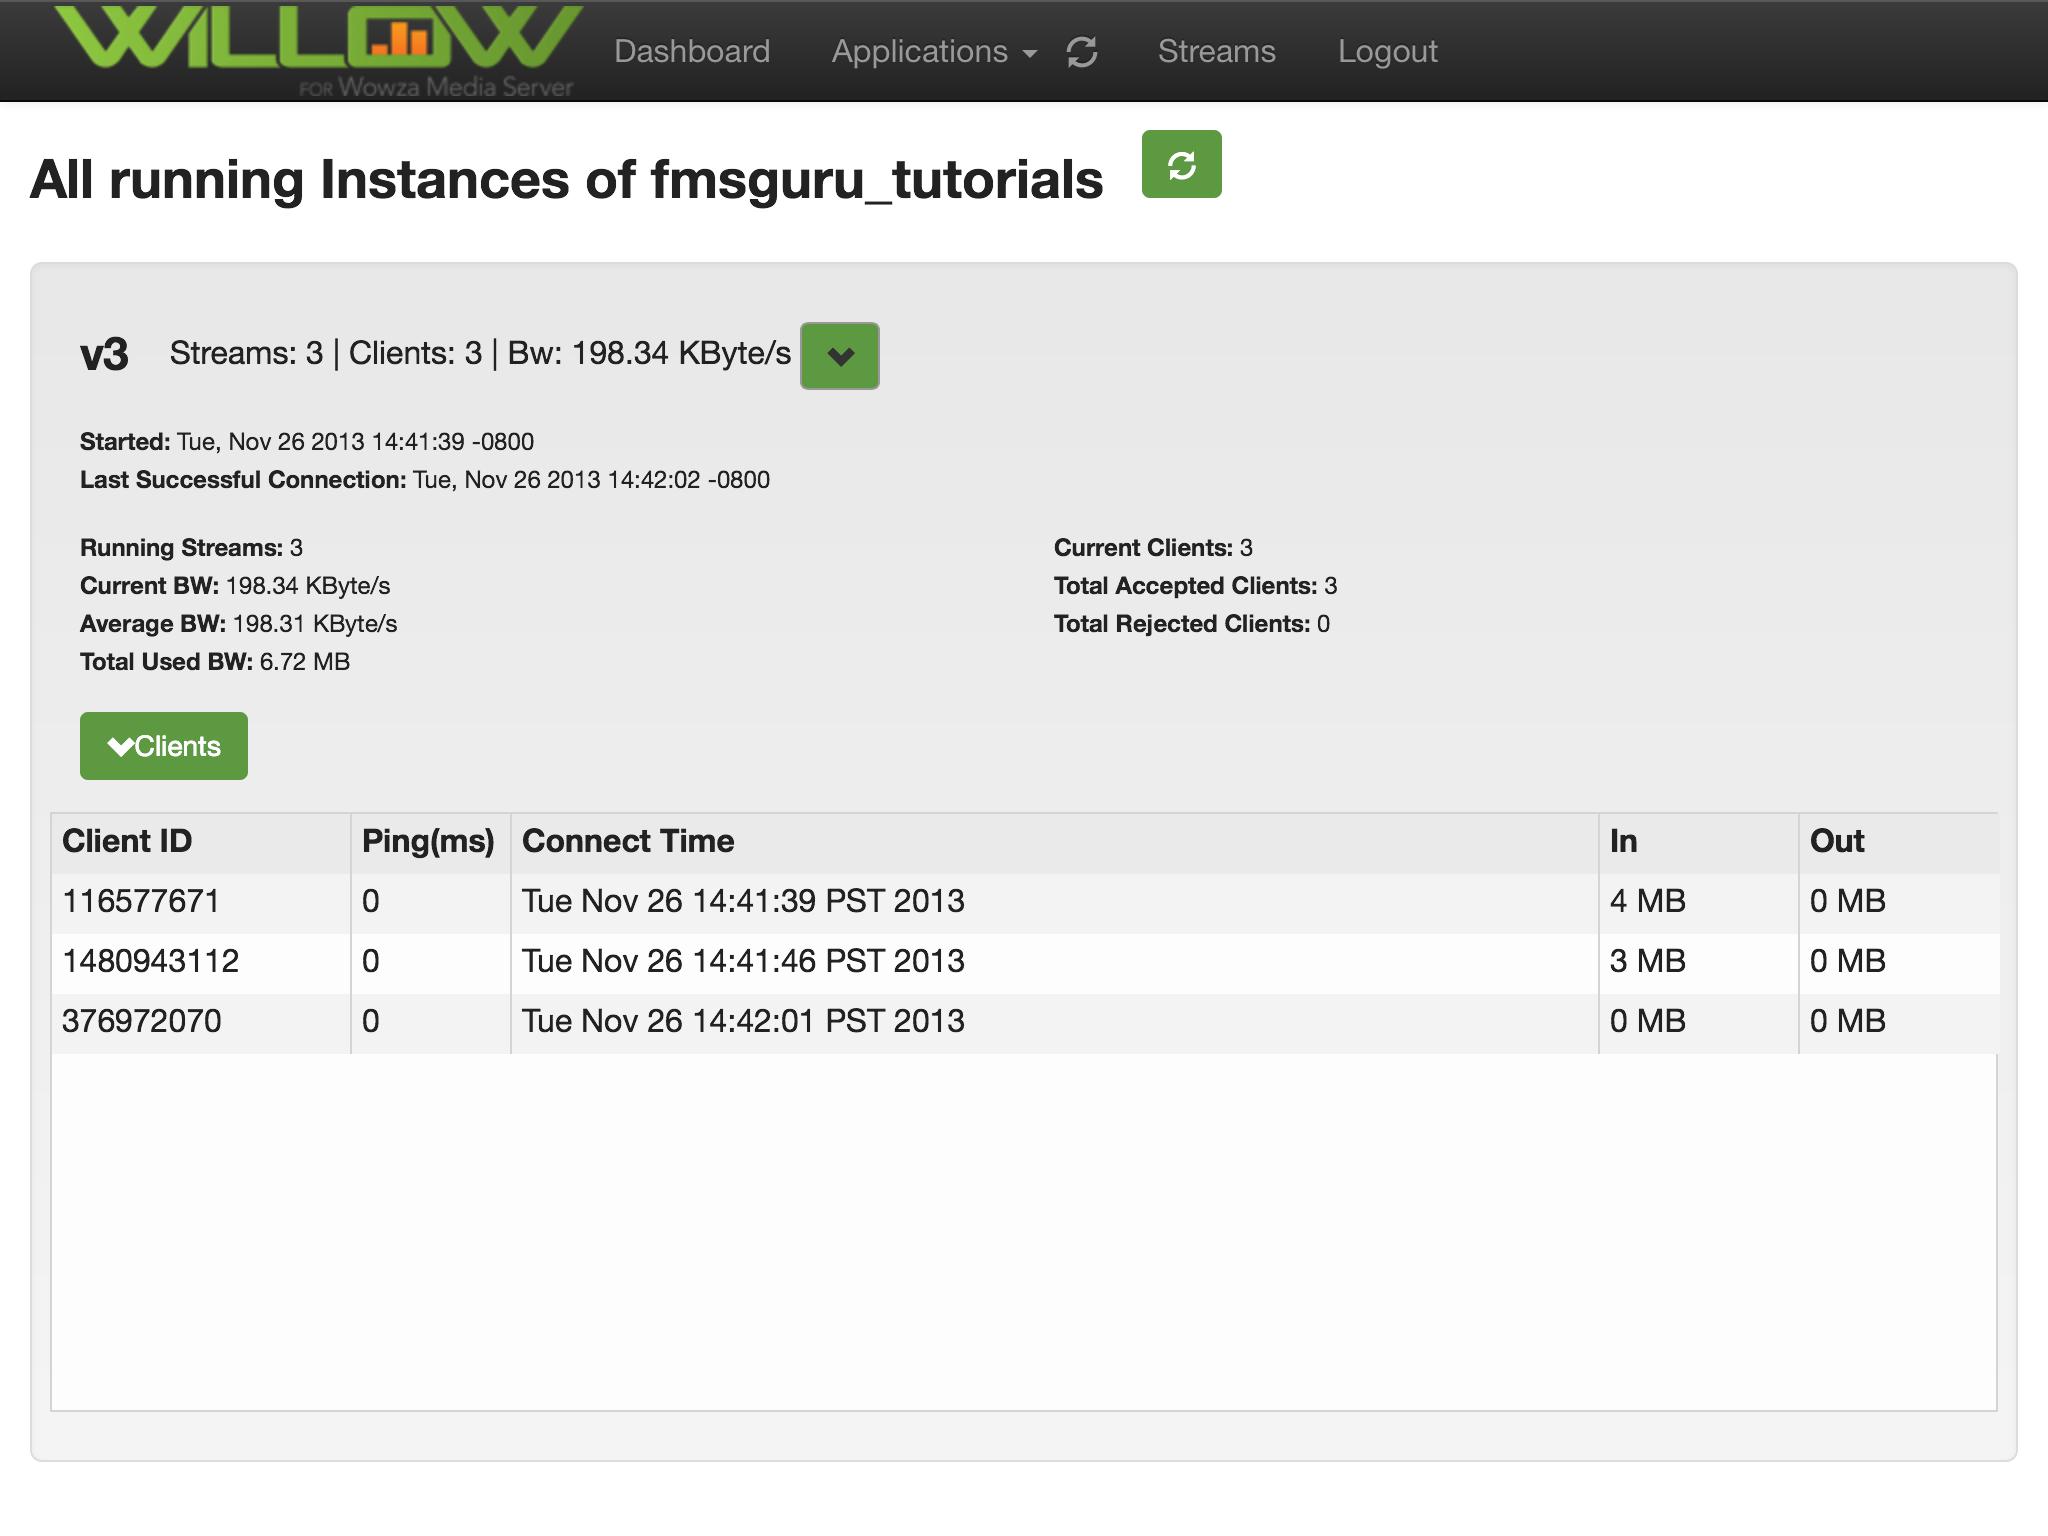Viewport: 2048px width, 1536px height.
Task: Open the Streams page
Action: pyautogui.click(x=1216, y=52)
